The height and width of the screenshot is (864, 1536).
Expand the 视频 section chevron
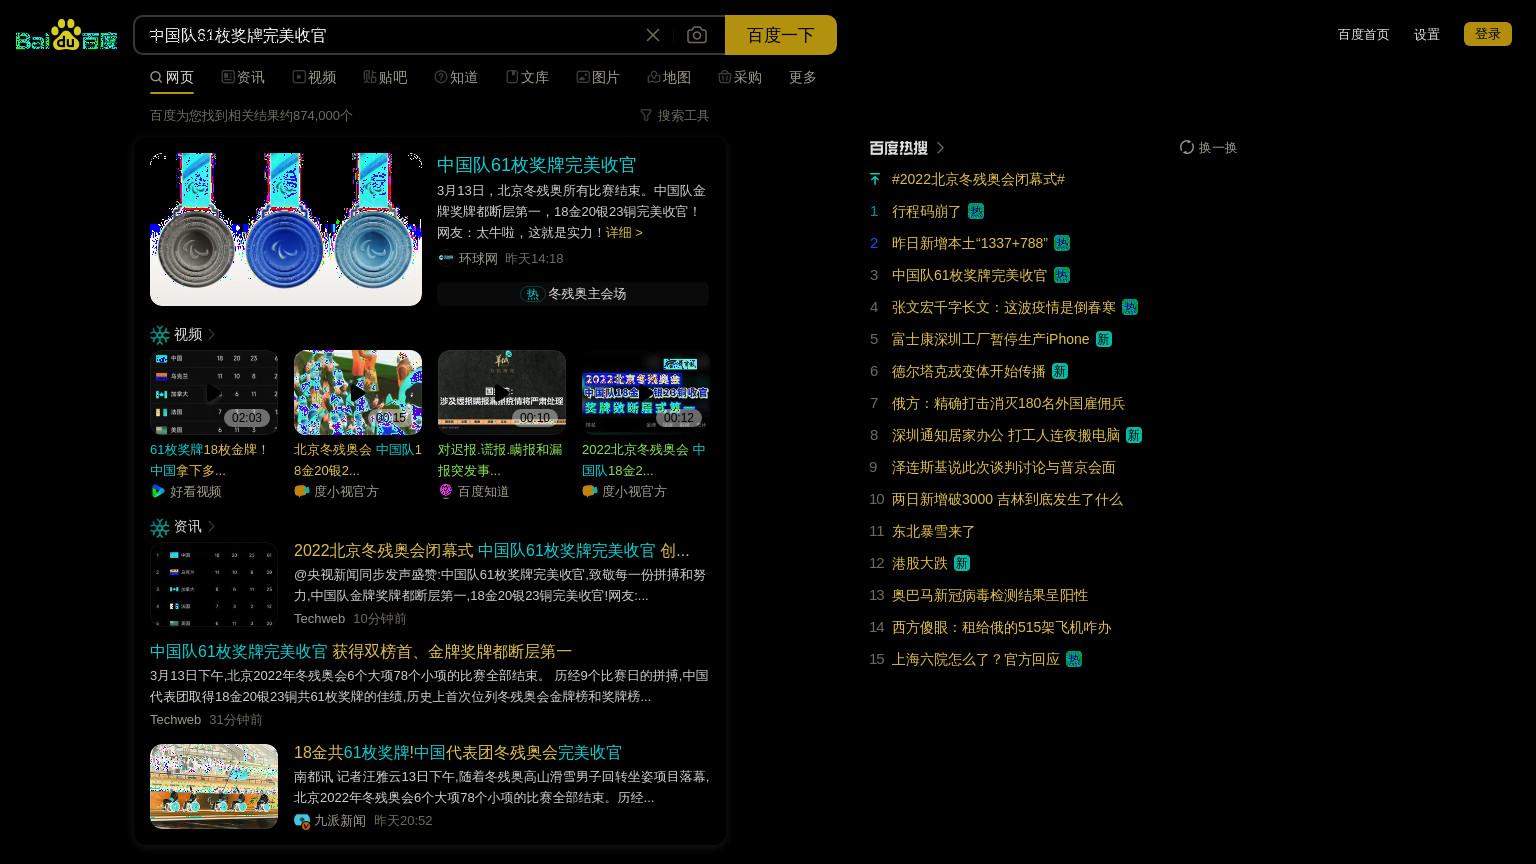(211, 334)
